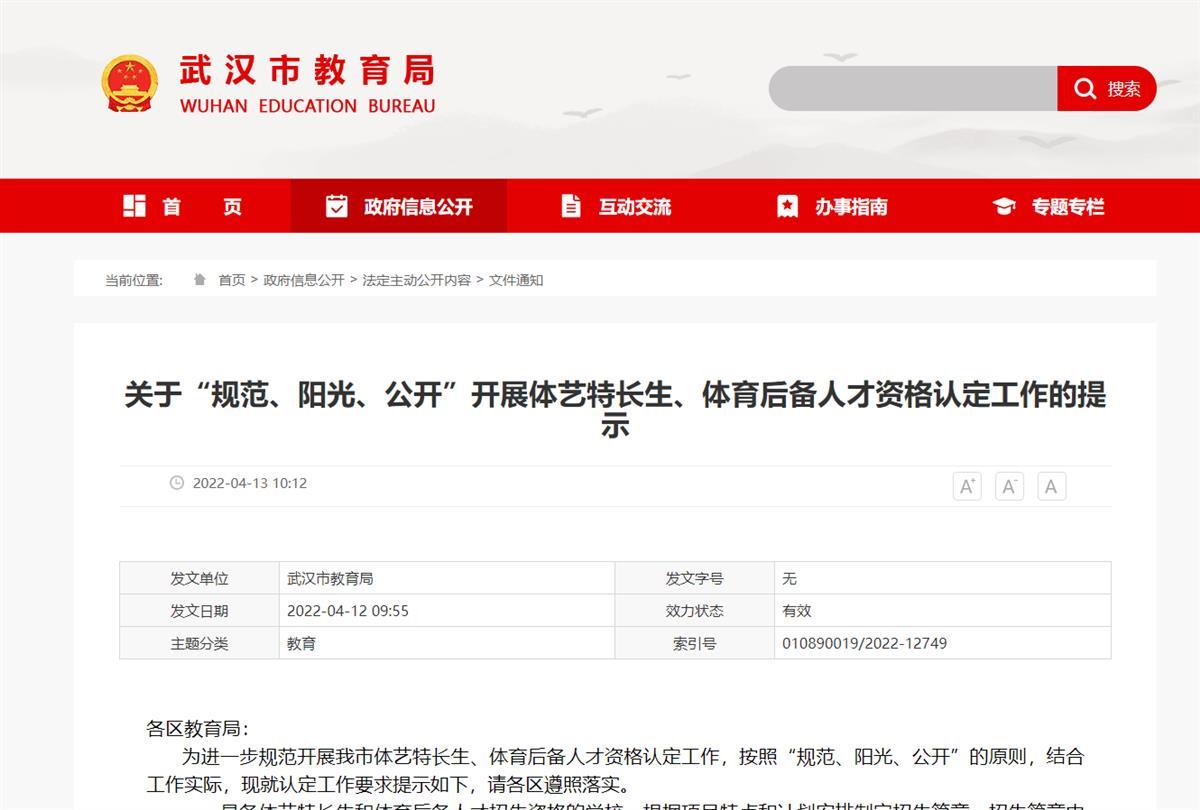Click the 各区教育局： salutation line

[198, 729]
